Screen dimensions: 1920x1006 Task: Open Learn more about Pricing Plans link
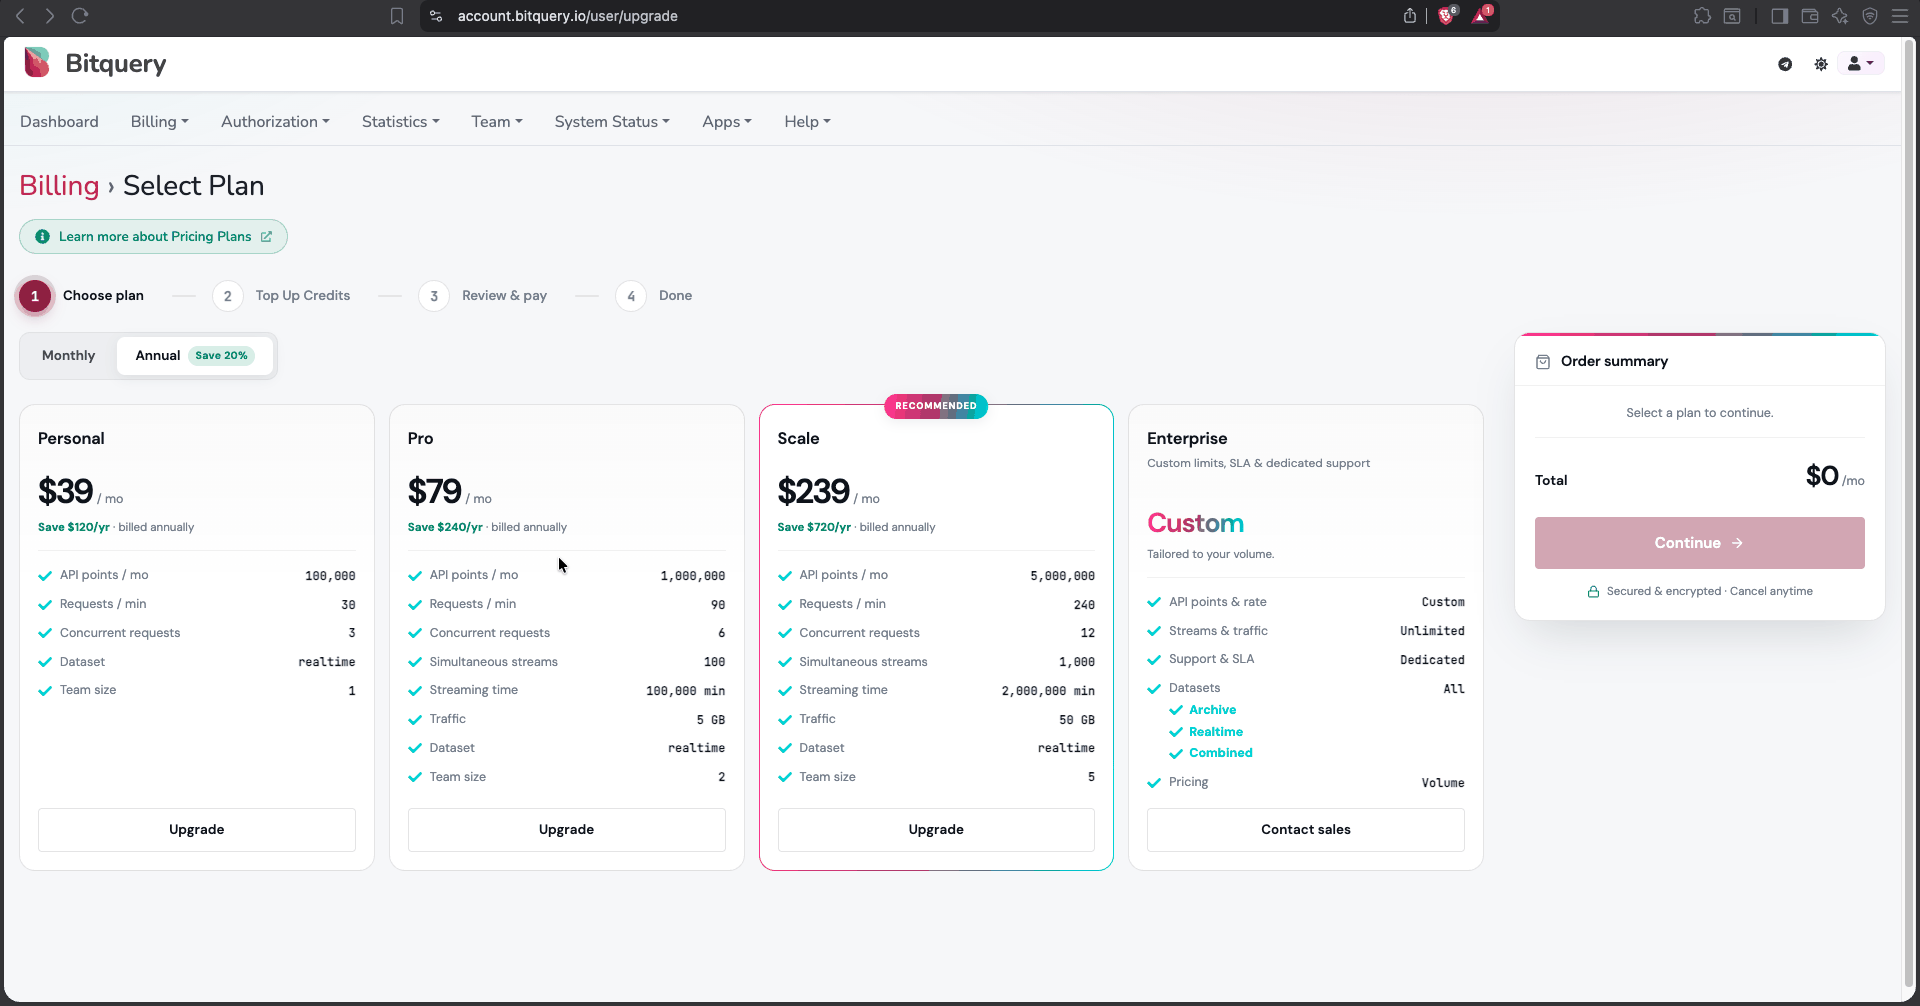154,237
